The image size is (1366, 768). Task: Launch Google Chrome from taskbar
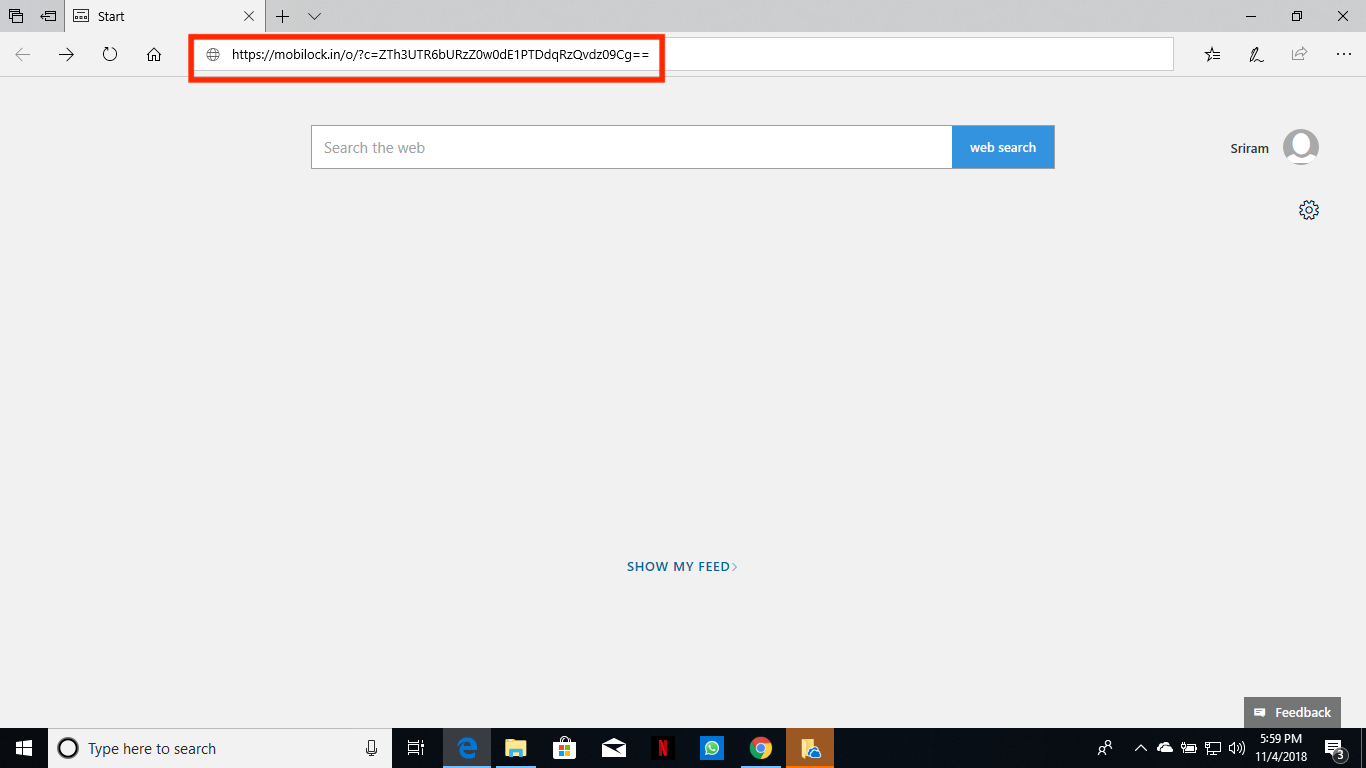761,748
